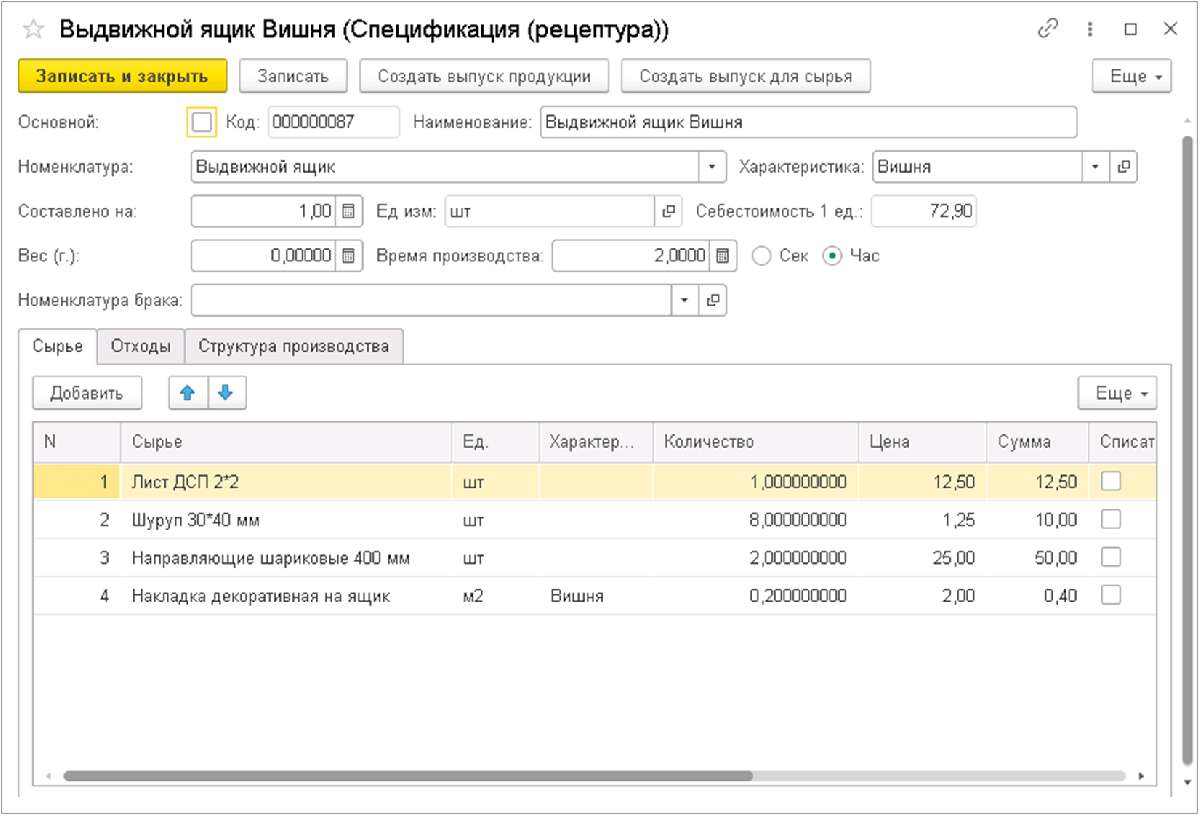
Task: Toggle the Основной checkbox
Action: tap(202, 122)
